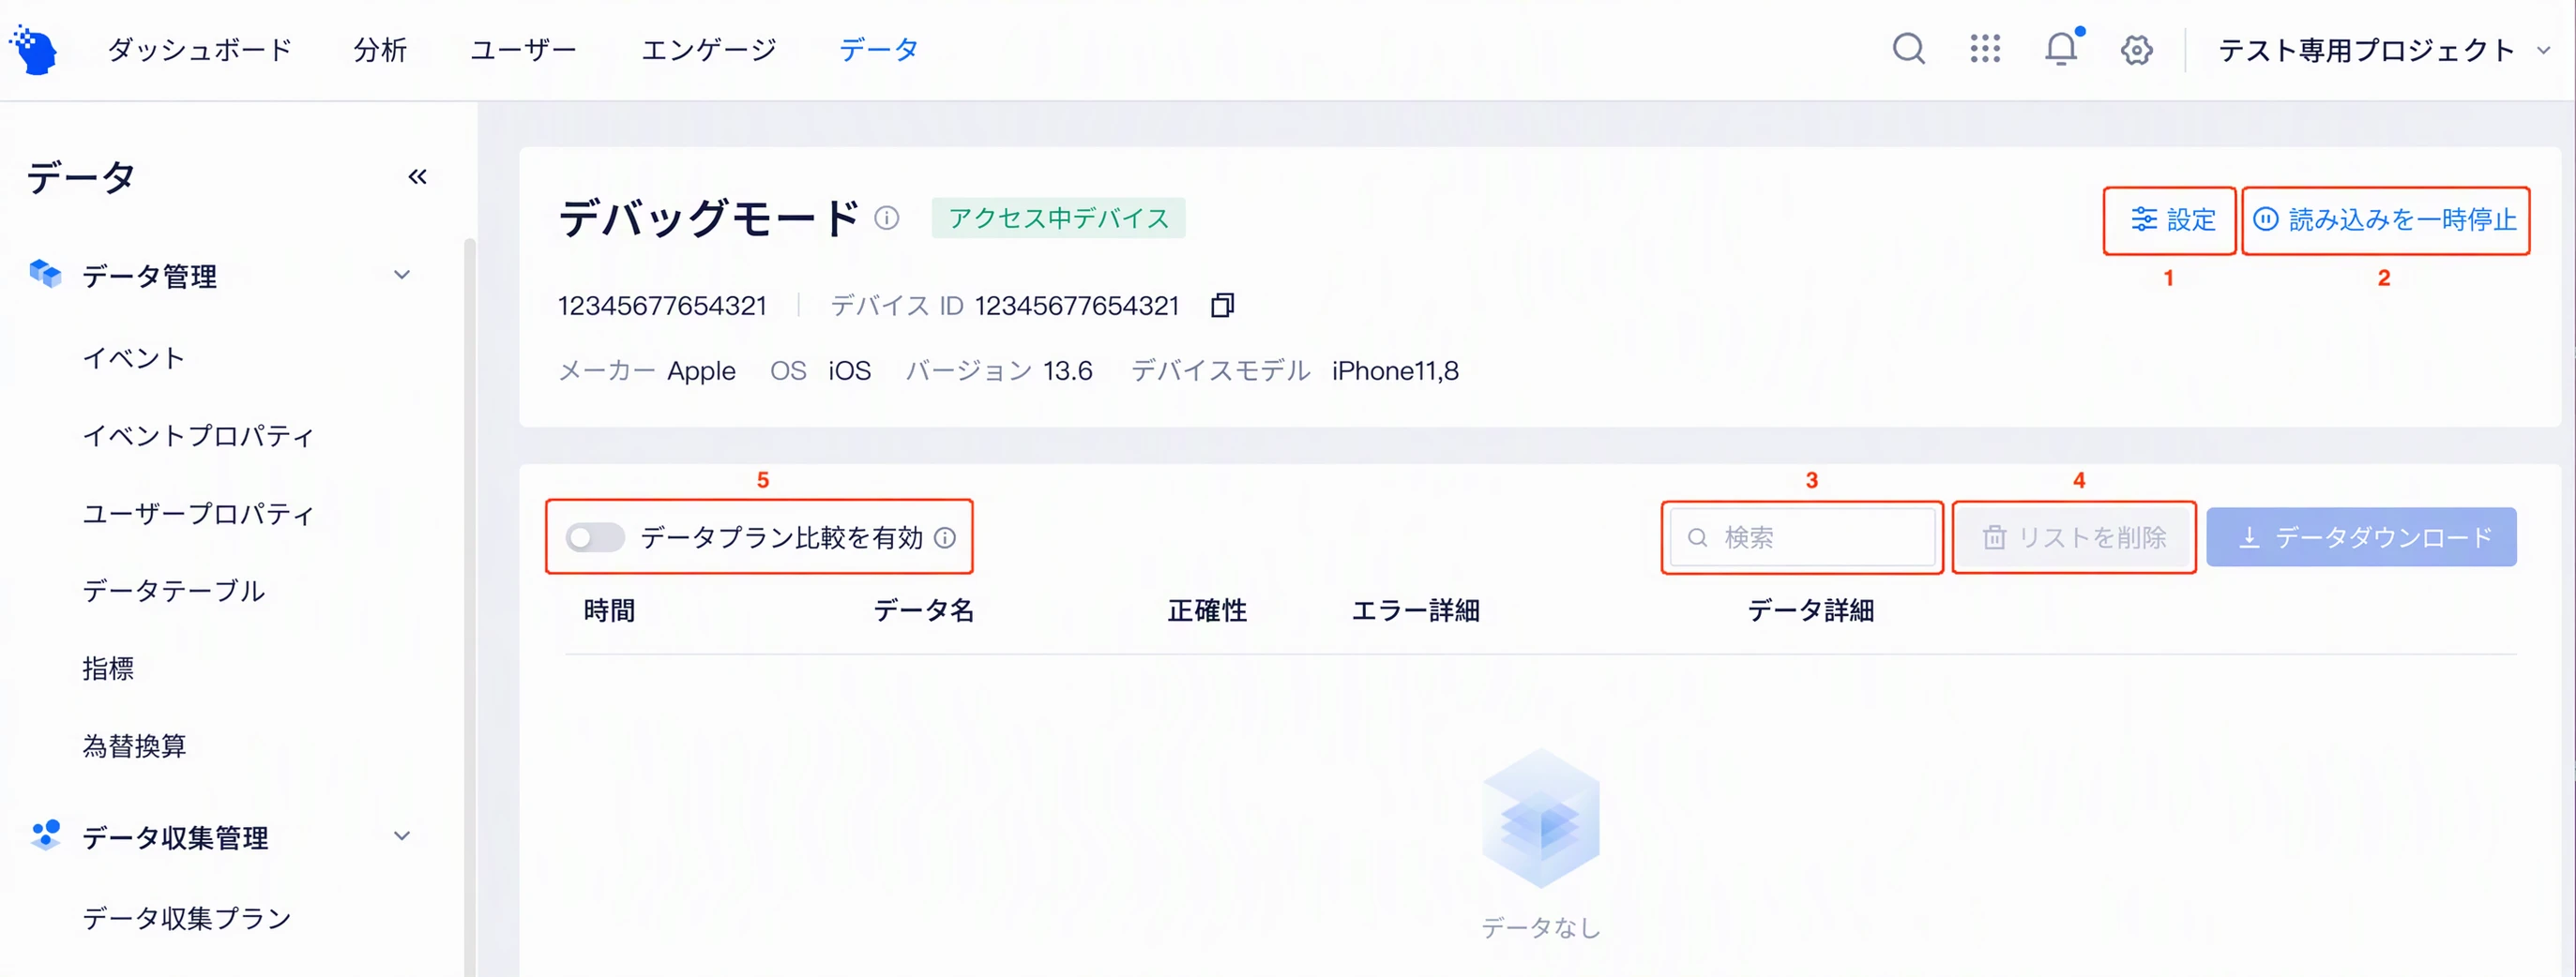This screenshot has height=977, width=2576.
Task: Open ユーザープロパティ in the sidebar
Action: click(x=198, y=514)
